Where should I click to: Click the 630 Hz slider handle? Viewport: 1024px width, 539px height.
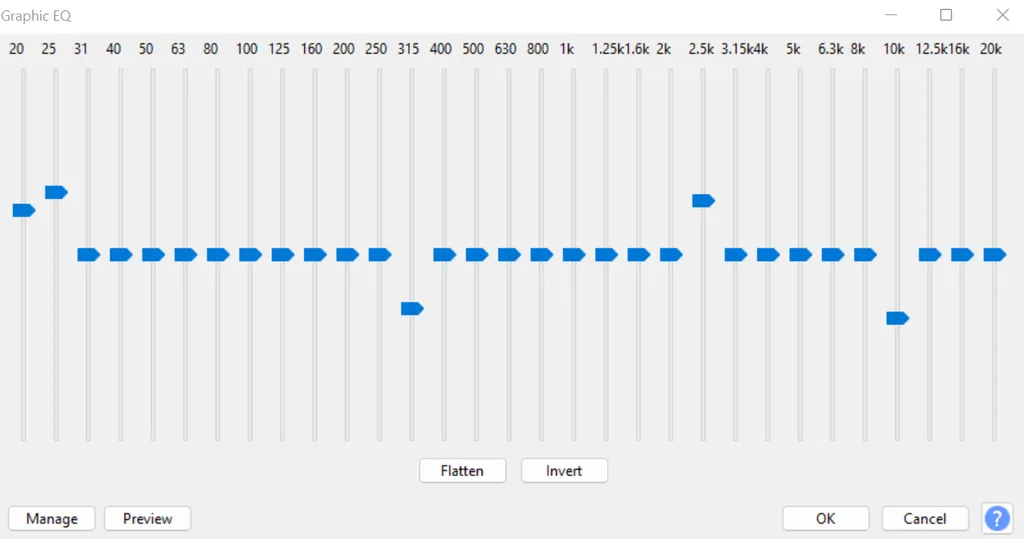click(509, 255)
